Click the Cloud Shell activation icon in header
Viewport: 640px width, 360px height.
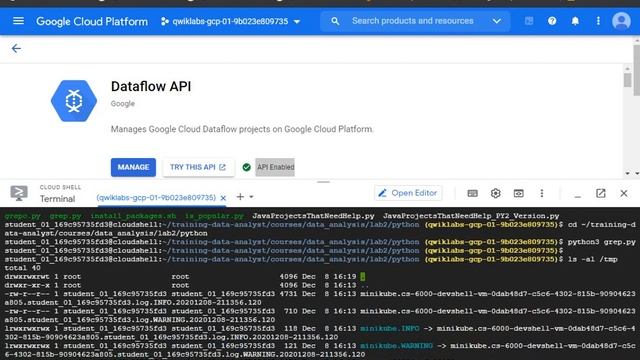[529, 21]
